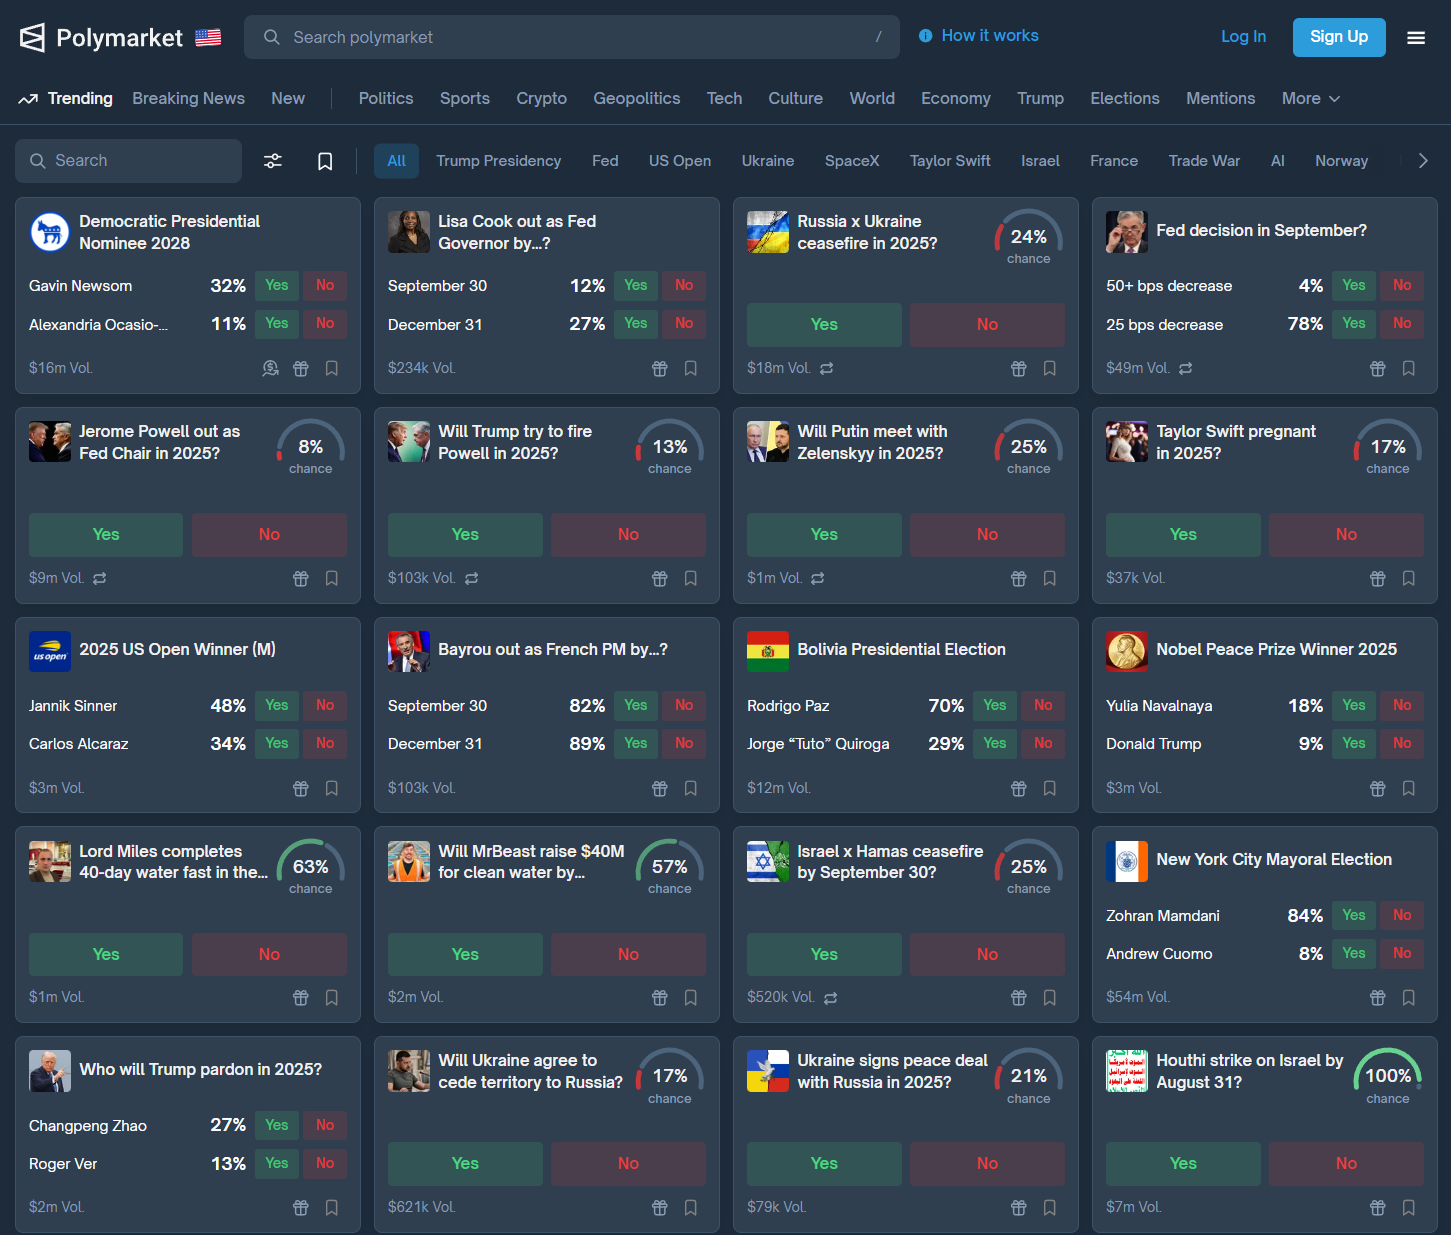Viewport: 1451px width, 1235px height.
Task: Click the US flag icon beside Polymarket
Action: click(208, 38)
